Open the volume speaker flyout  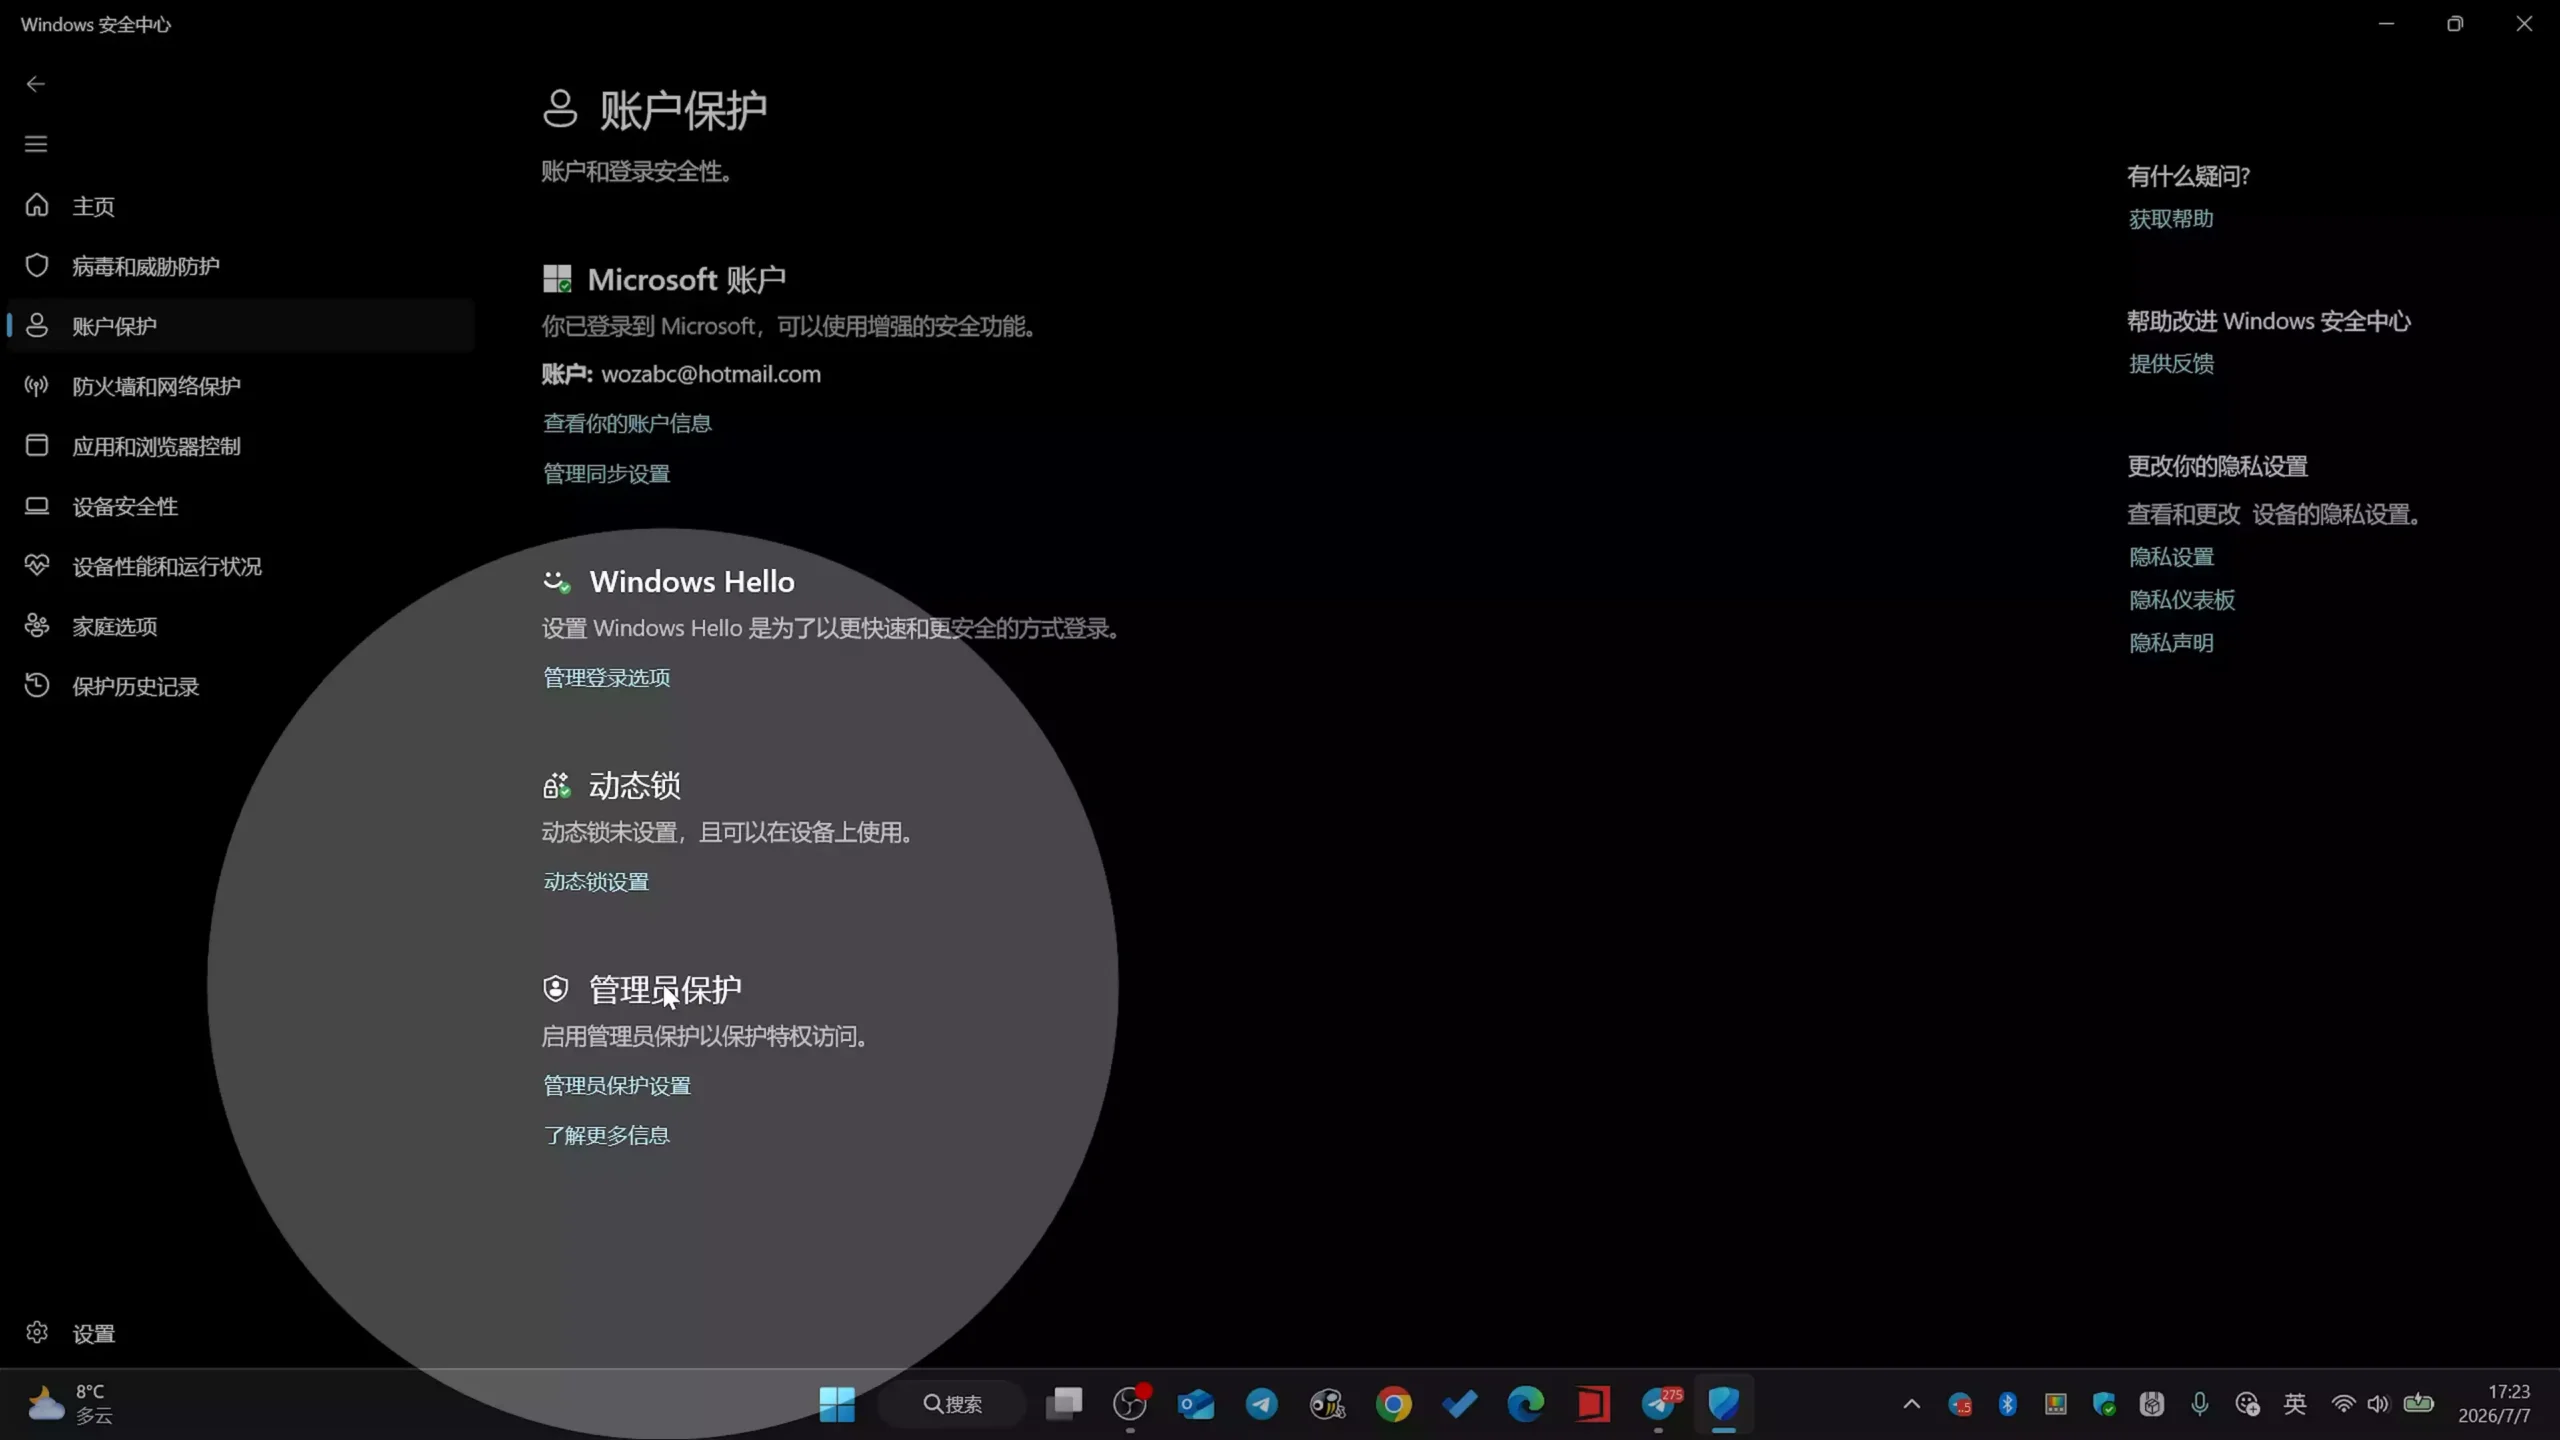coord(2378,1404)
